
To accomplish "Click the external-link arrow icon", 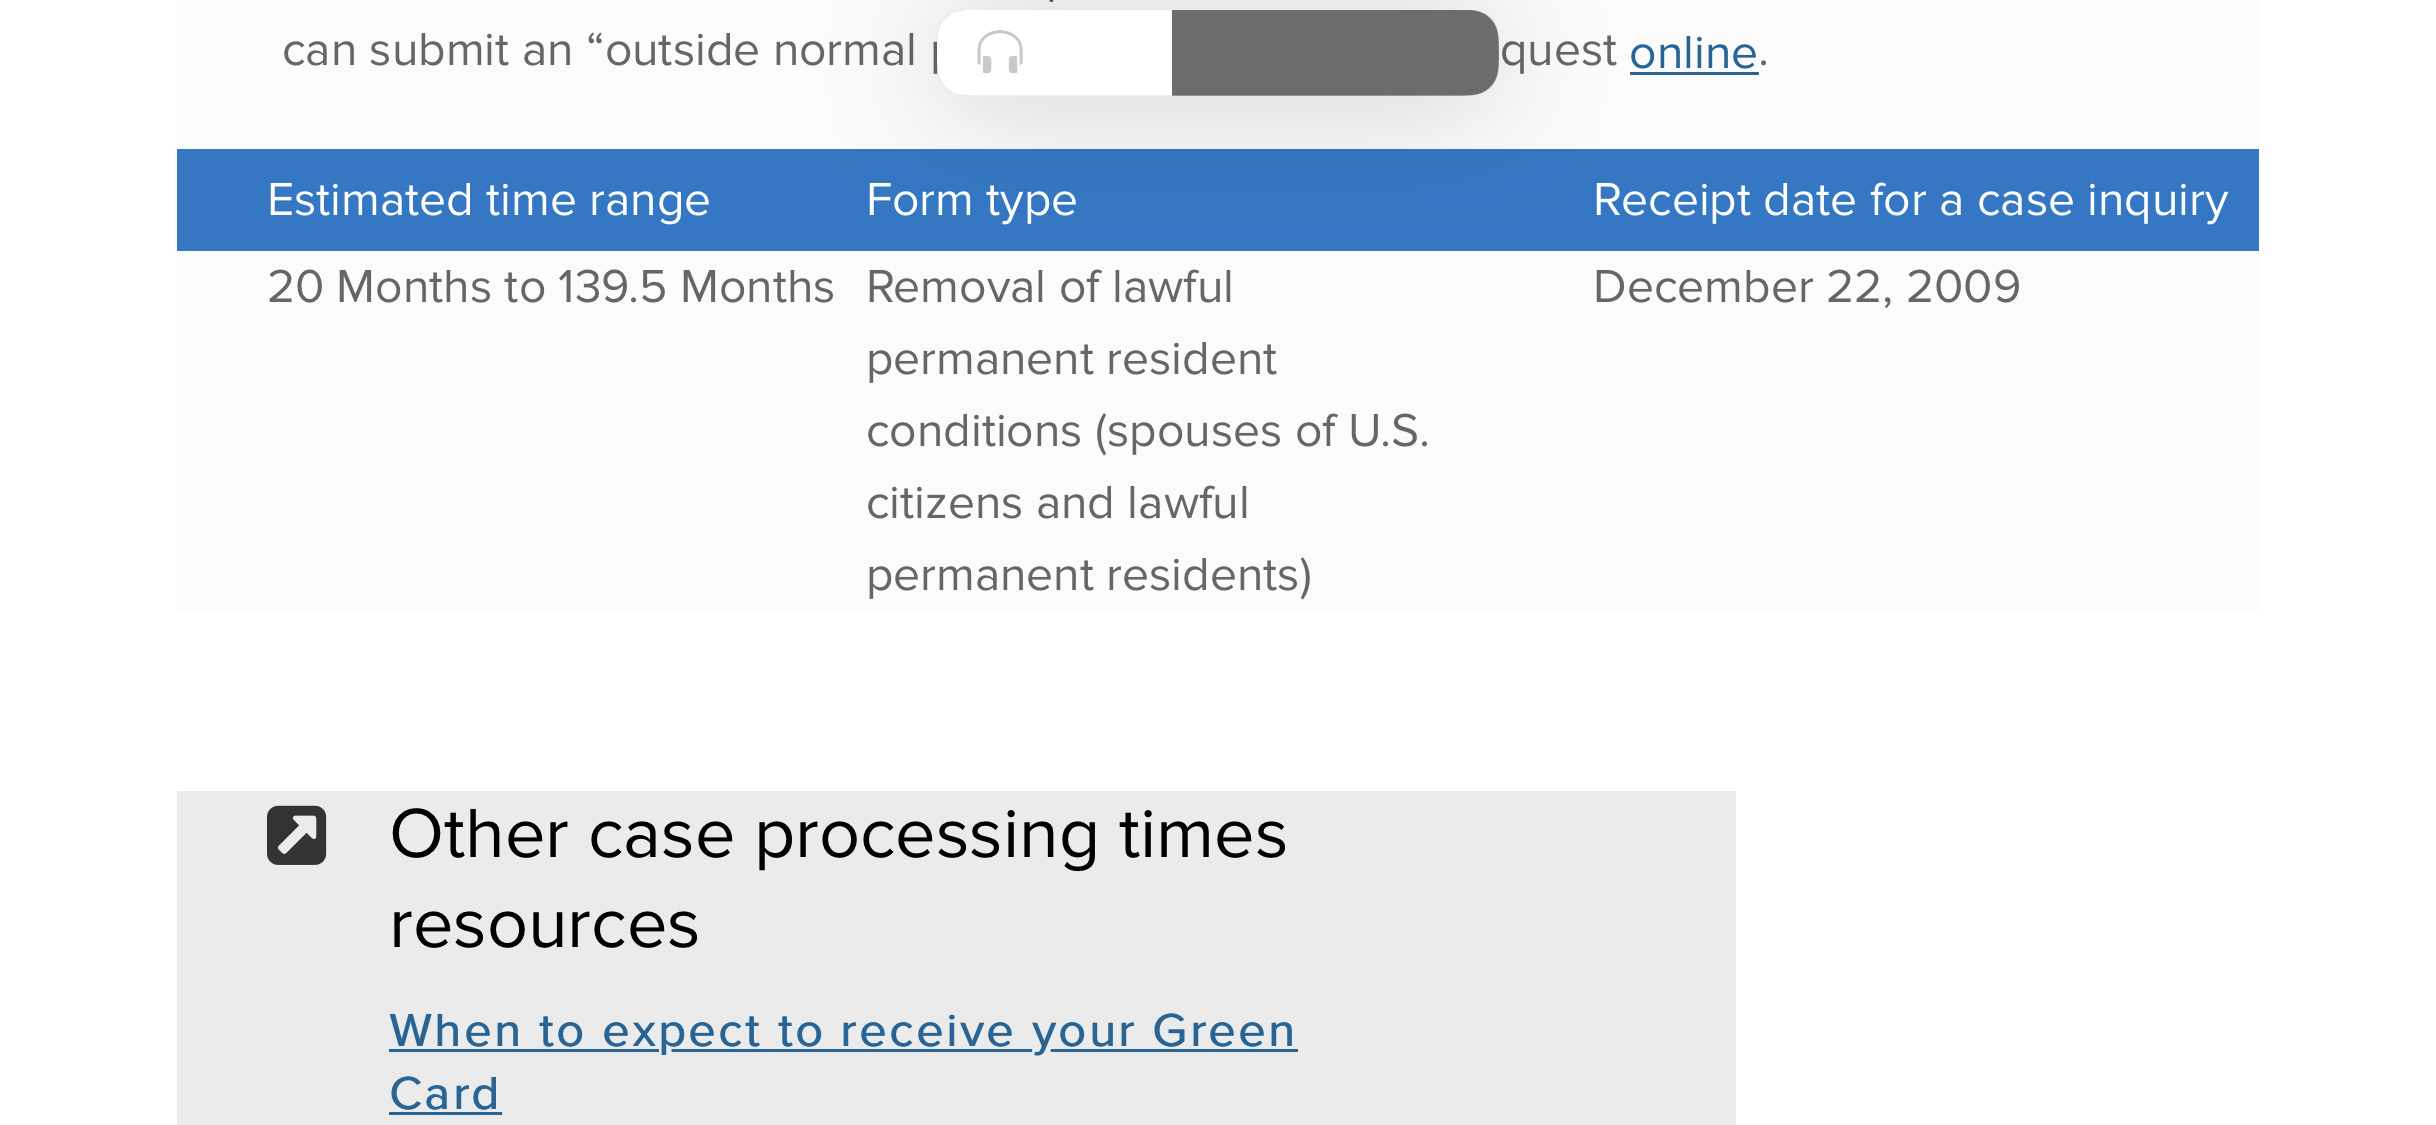I will [297, 835].
